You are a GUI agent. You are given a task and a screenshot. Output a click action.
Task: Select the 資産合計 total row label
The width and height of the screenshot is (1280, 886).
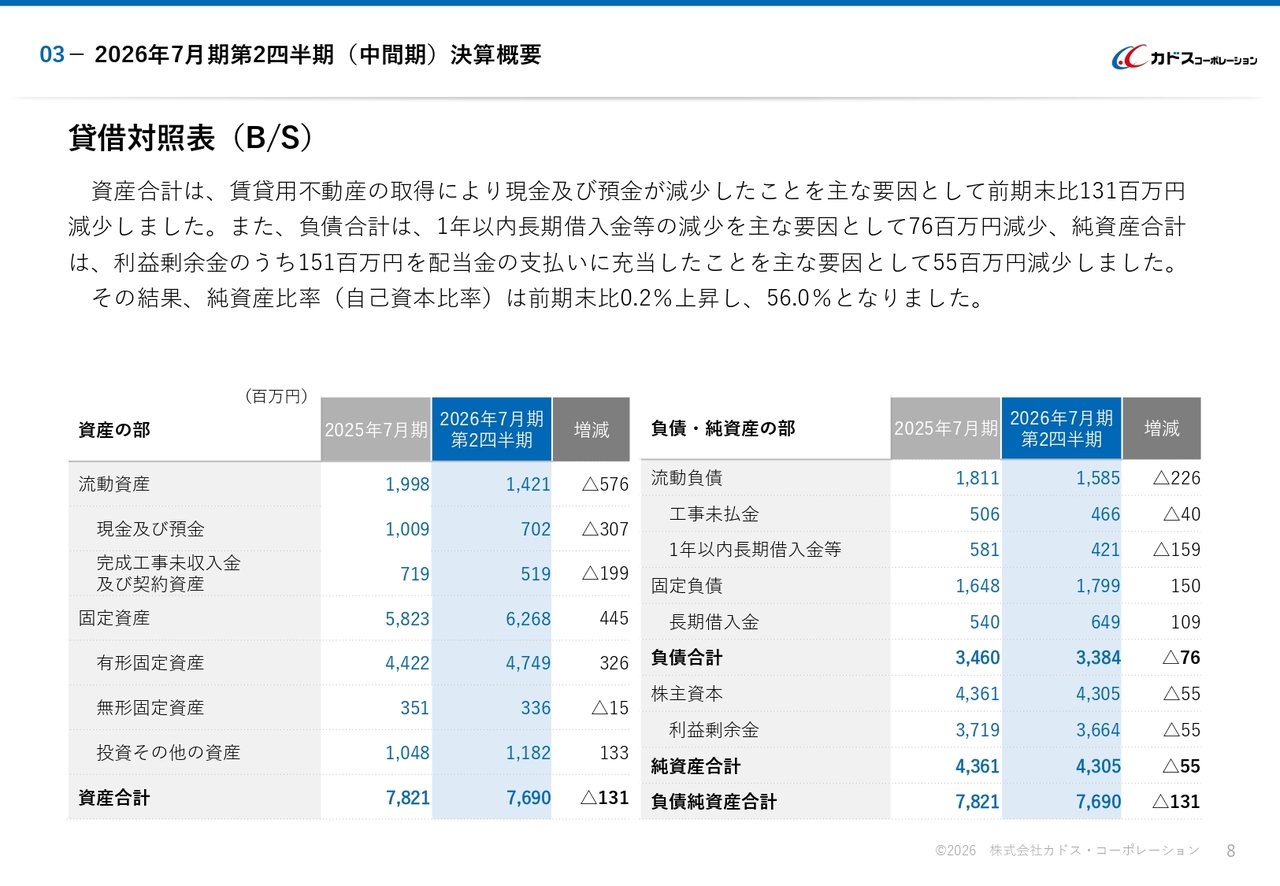114,798
